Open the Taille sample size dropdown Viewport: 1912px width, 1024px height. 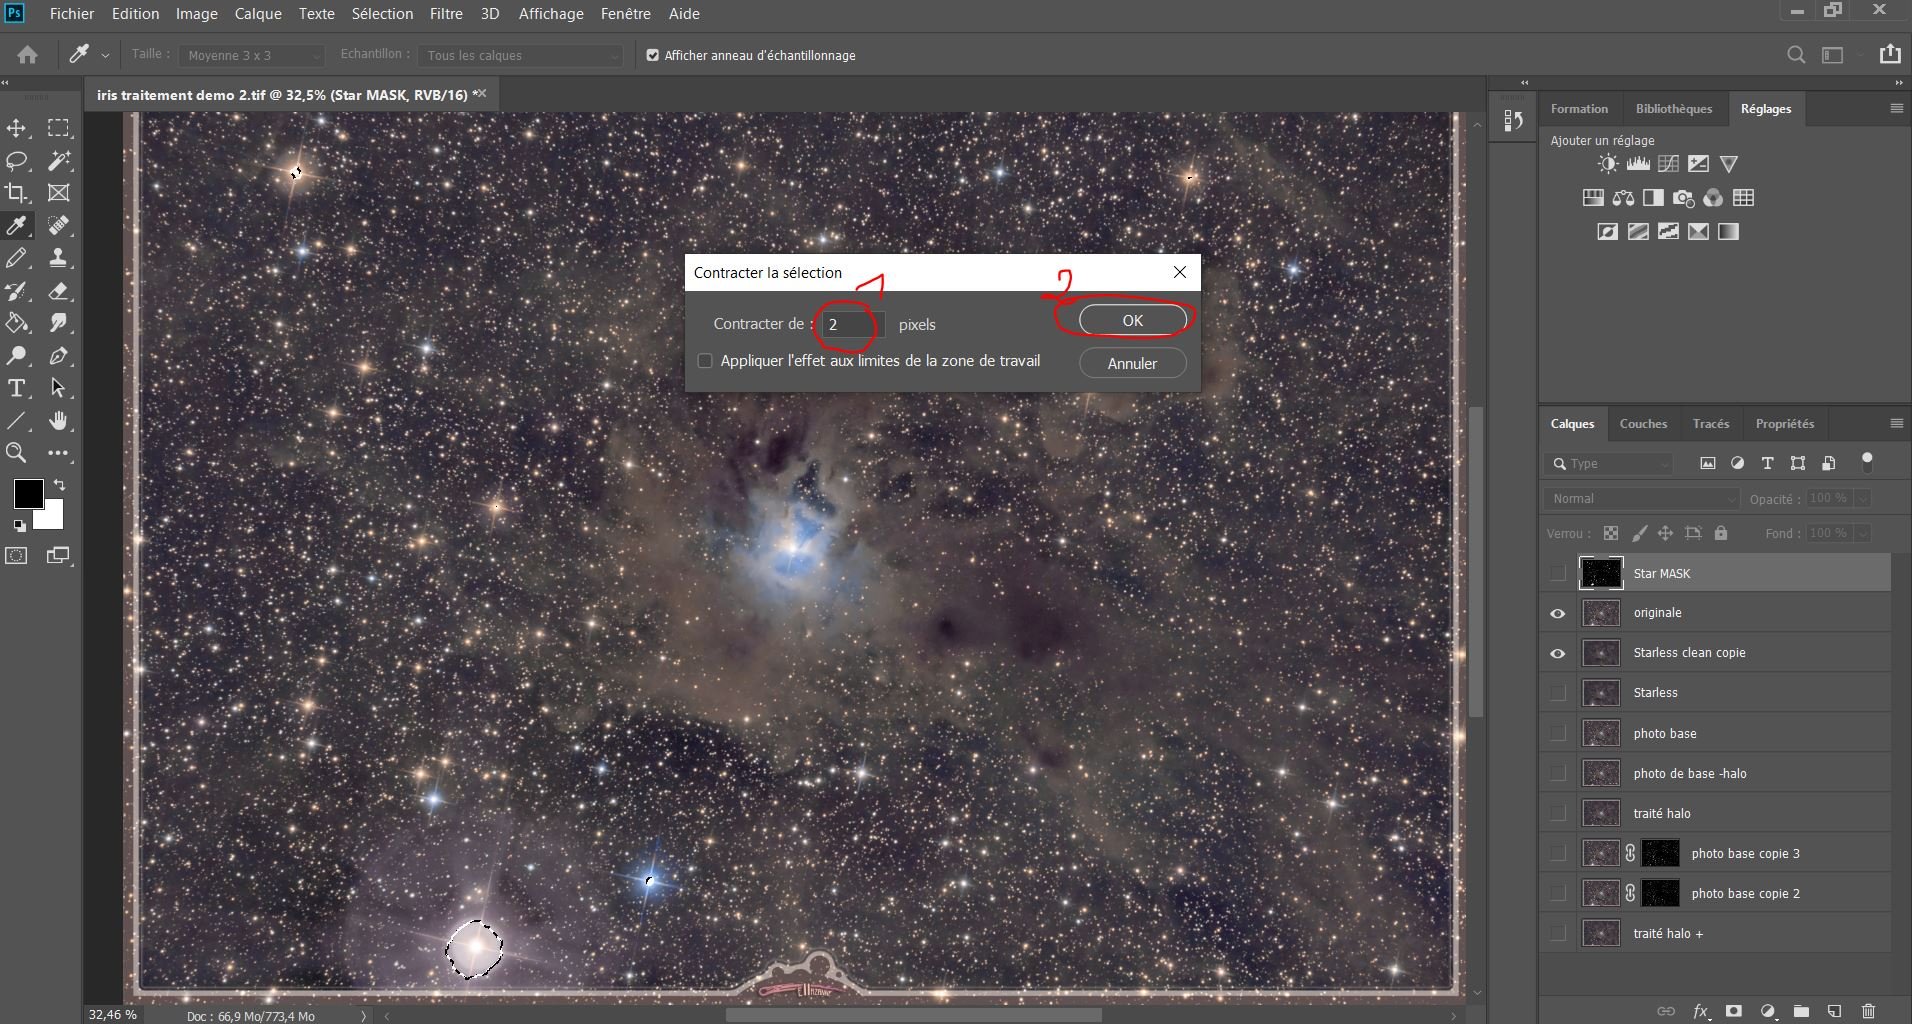click(x=252, y=55)
